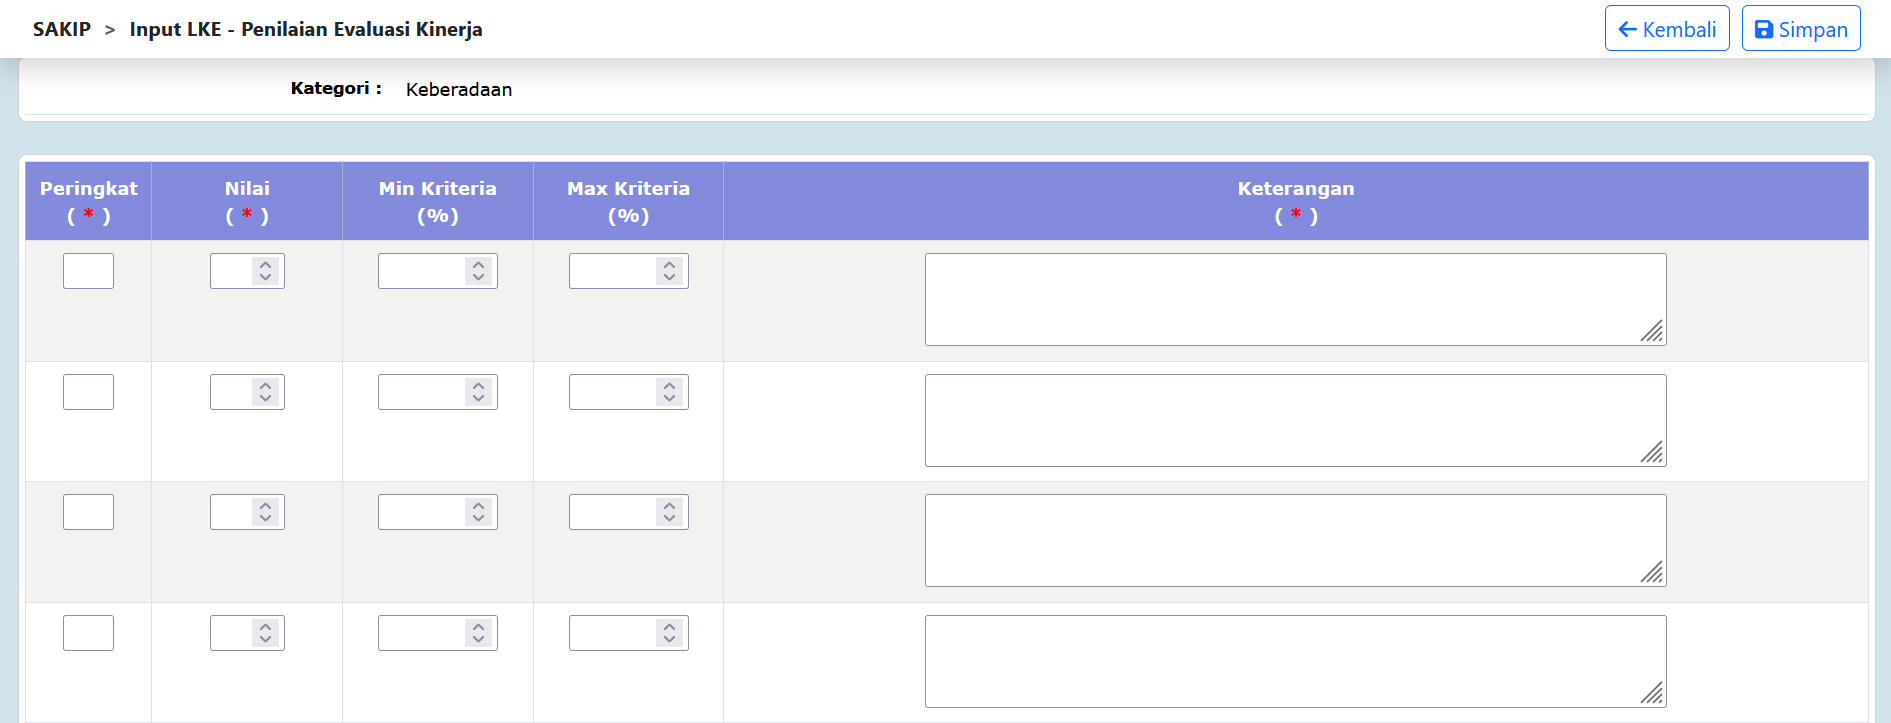Click the floppy disk save icon on Simpan

click(x=1764, y=28)
